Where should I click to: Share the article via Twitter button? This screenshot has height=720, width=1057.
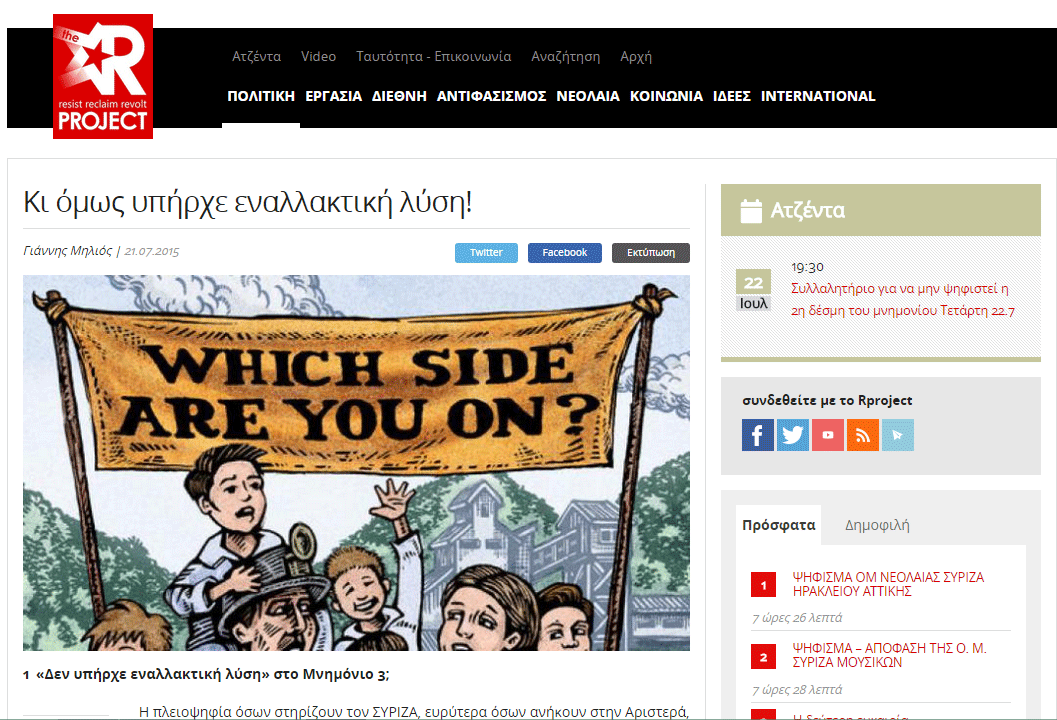pyautogui.click(x=486, y=253)
